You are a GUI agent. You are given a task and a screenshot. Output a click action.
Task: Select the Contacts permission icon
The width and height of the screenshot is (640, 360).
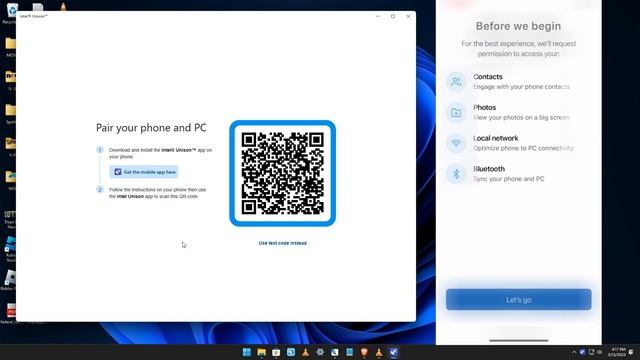click(x=456, y=82)
